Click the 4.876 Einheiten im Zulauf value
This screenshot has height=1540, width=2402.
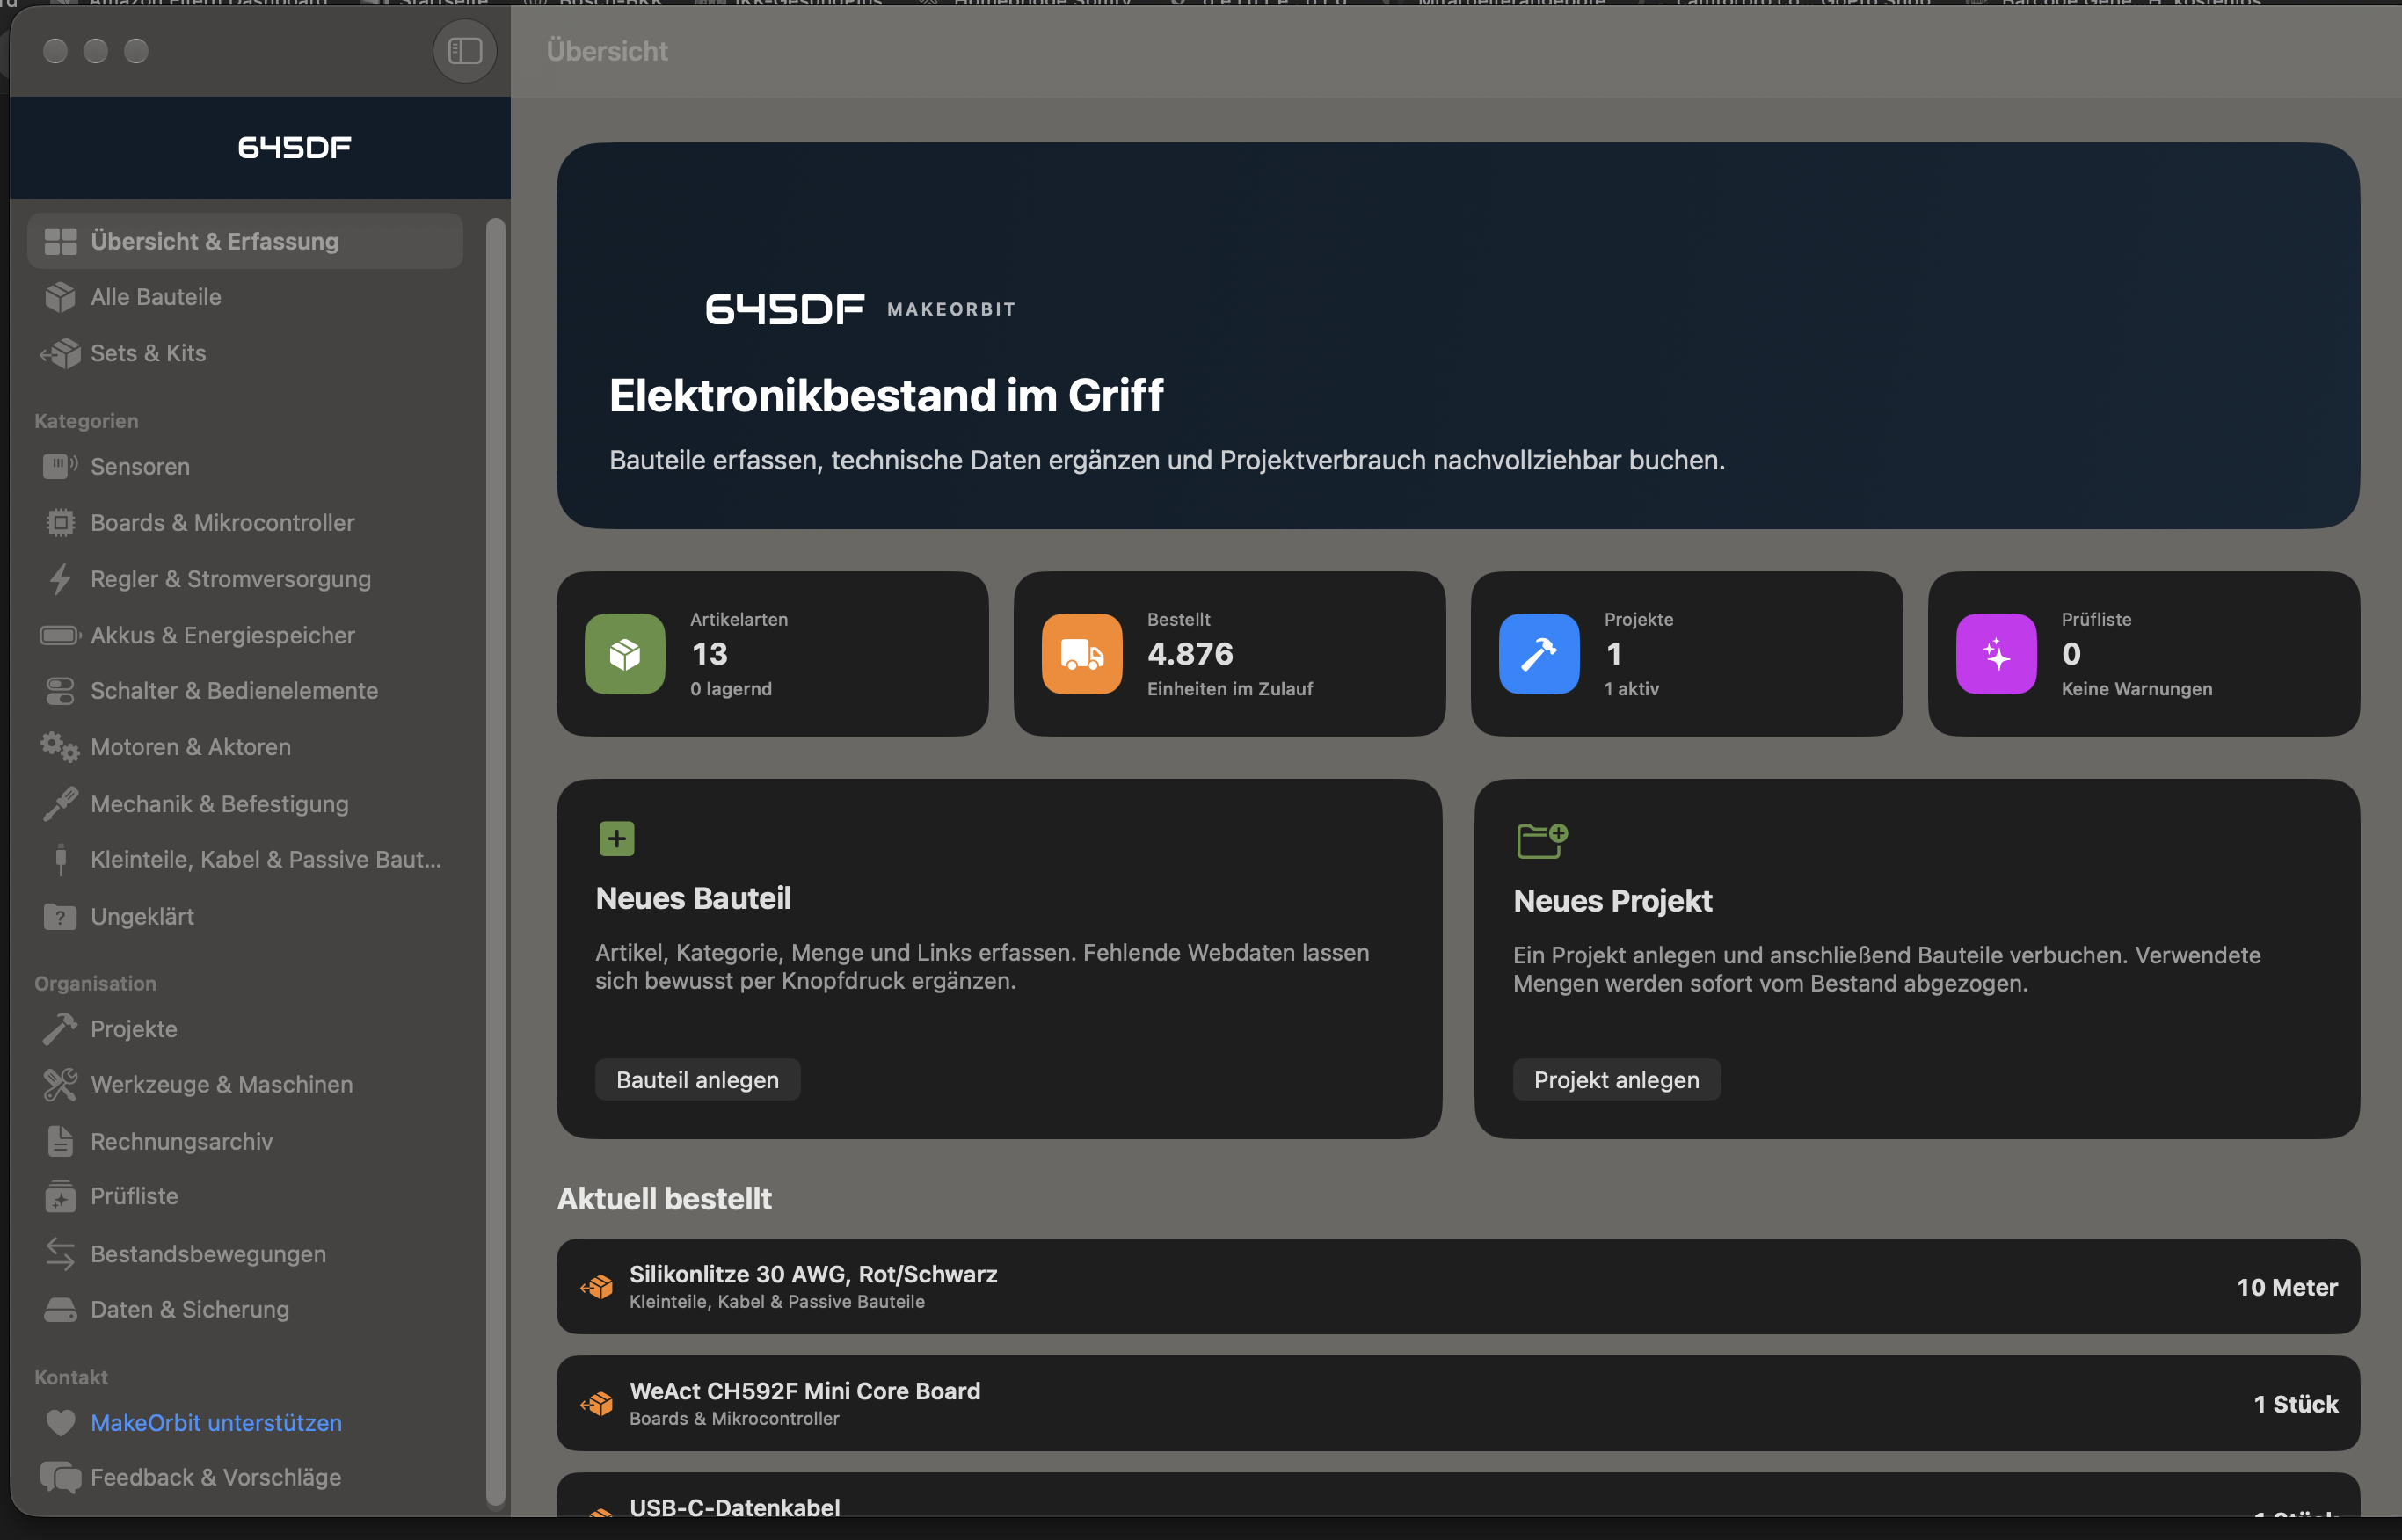1190,654
